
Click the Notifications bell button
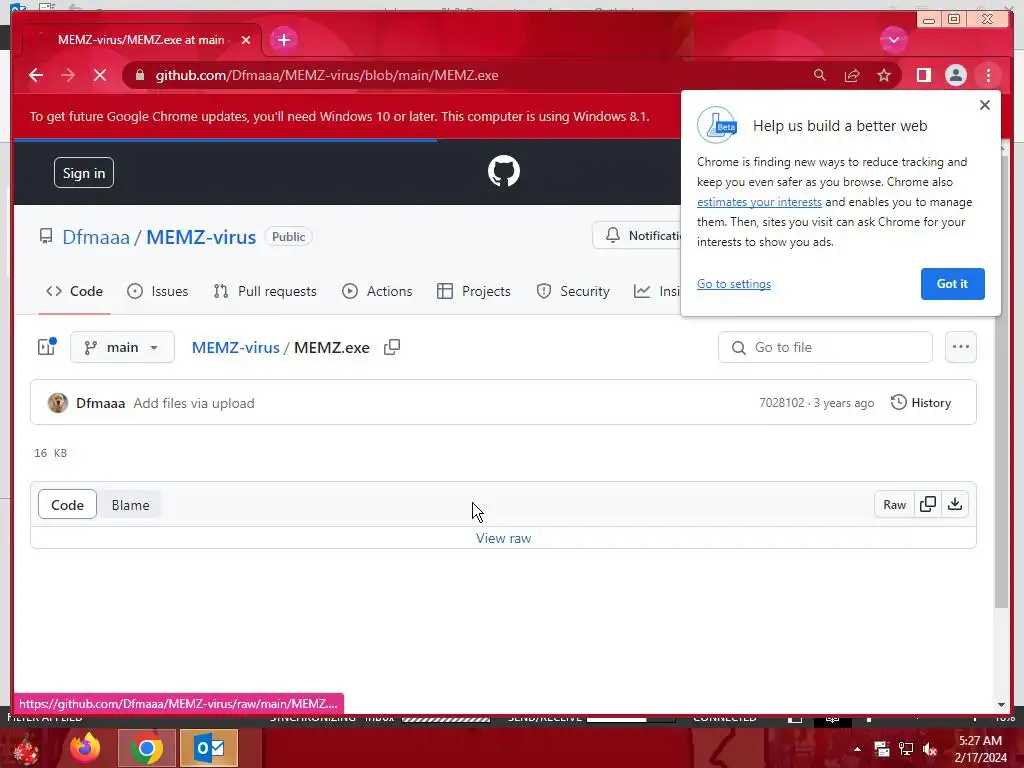point(638,236)
